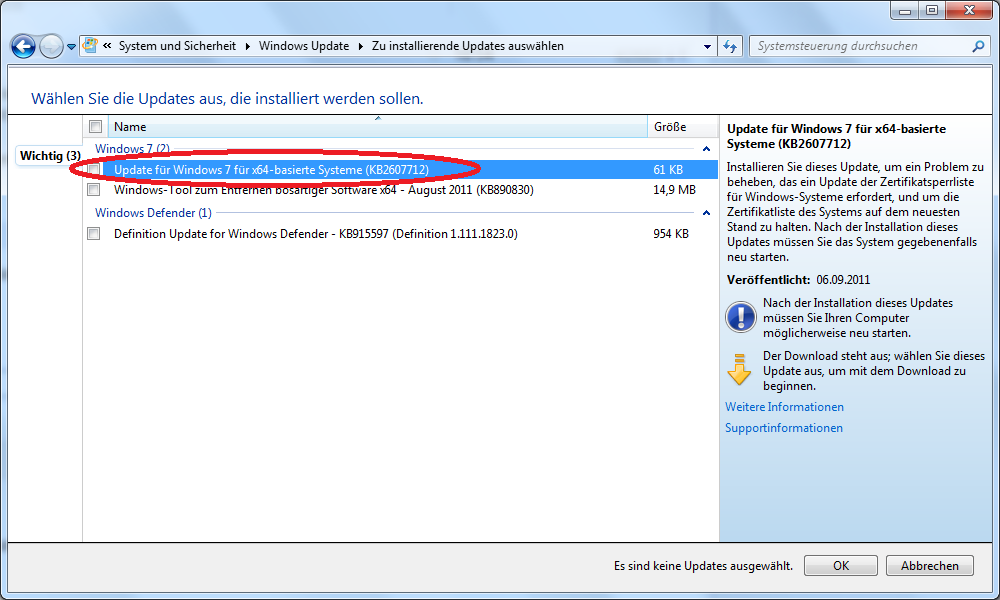Click the blue exclamation restart notice icon

click(x=740, y=317)
